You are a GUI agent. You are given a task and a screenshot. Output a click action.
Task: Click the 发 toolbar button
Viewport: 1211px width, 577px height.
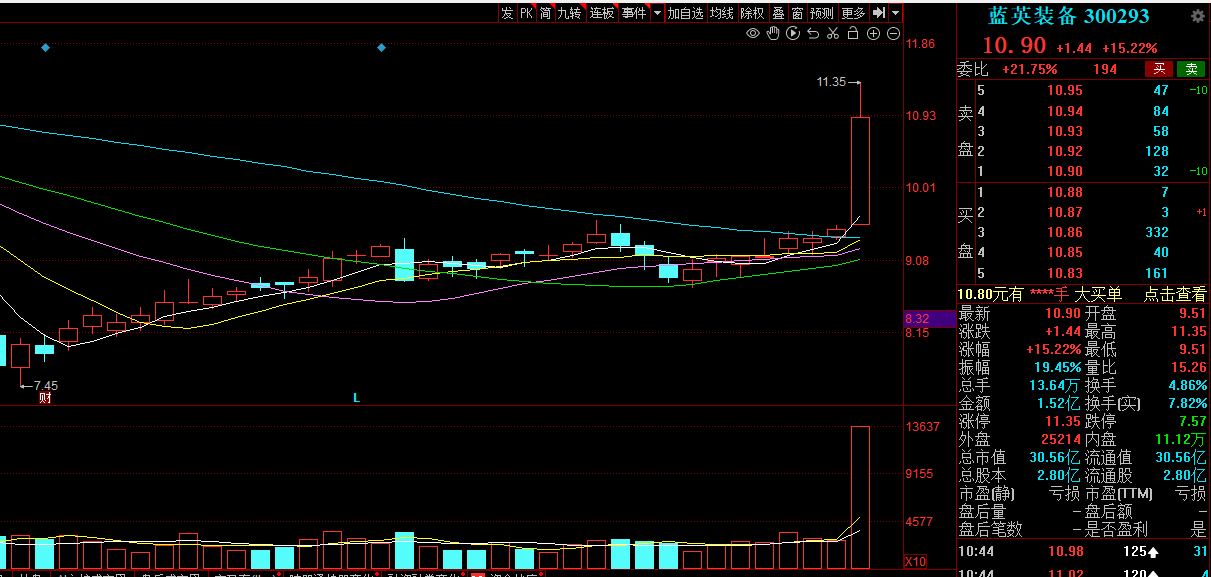point(507,13)
